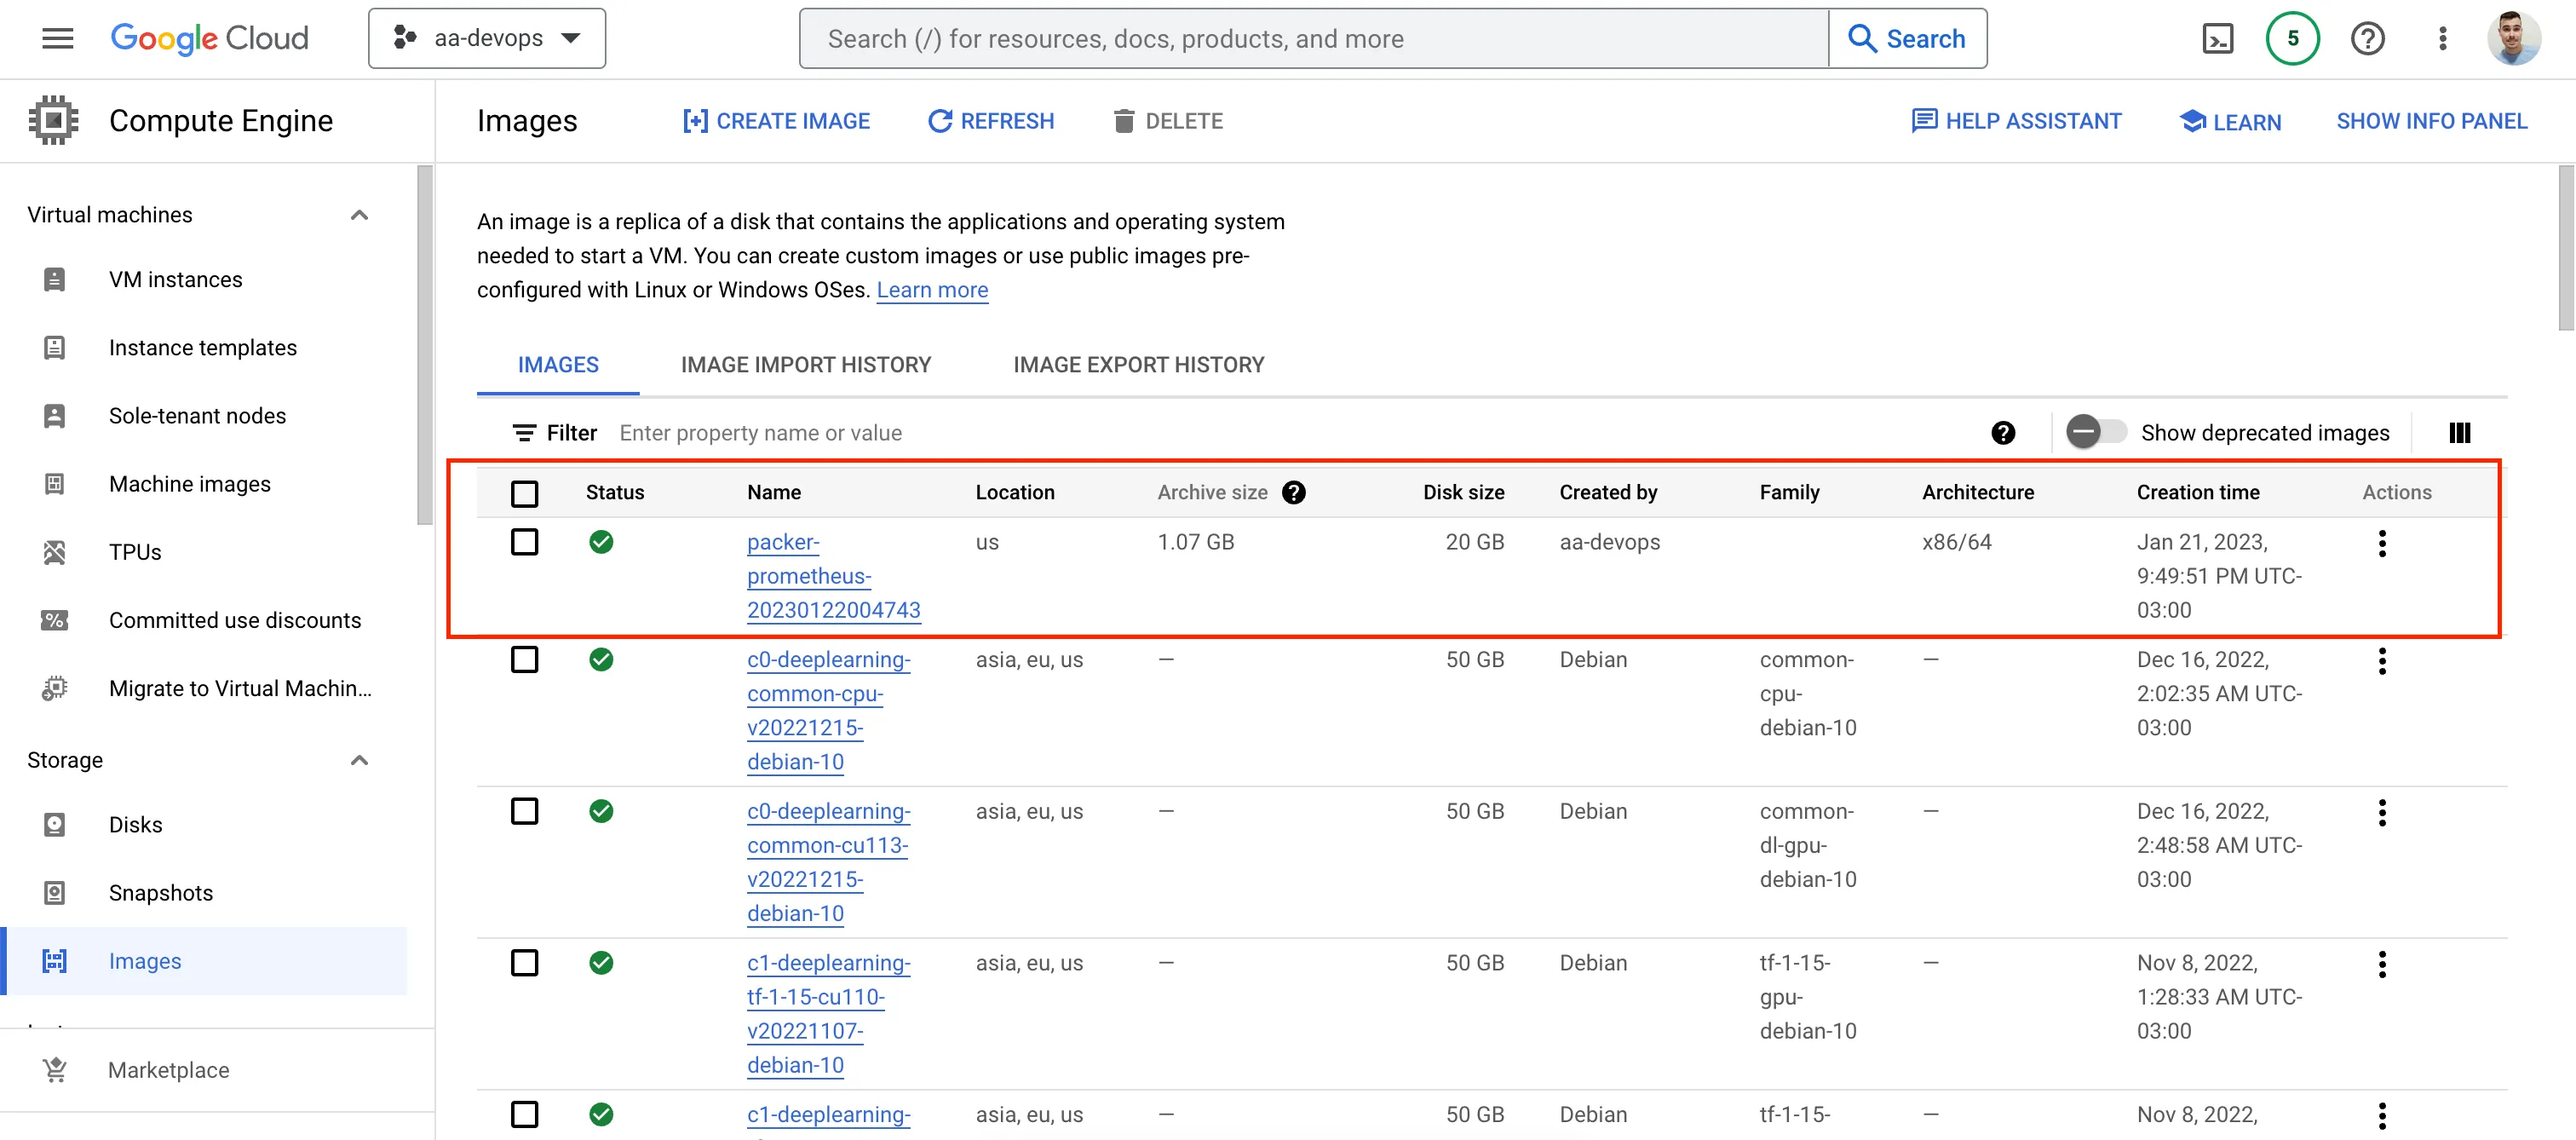Viewport: 2576px width, 1140px height.
Task: Click the Snapshots sidebar icon
Action: pos(54,892)
